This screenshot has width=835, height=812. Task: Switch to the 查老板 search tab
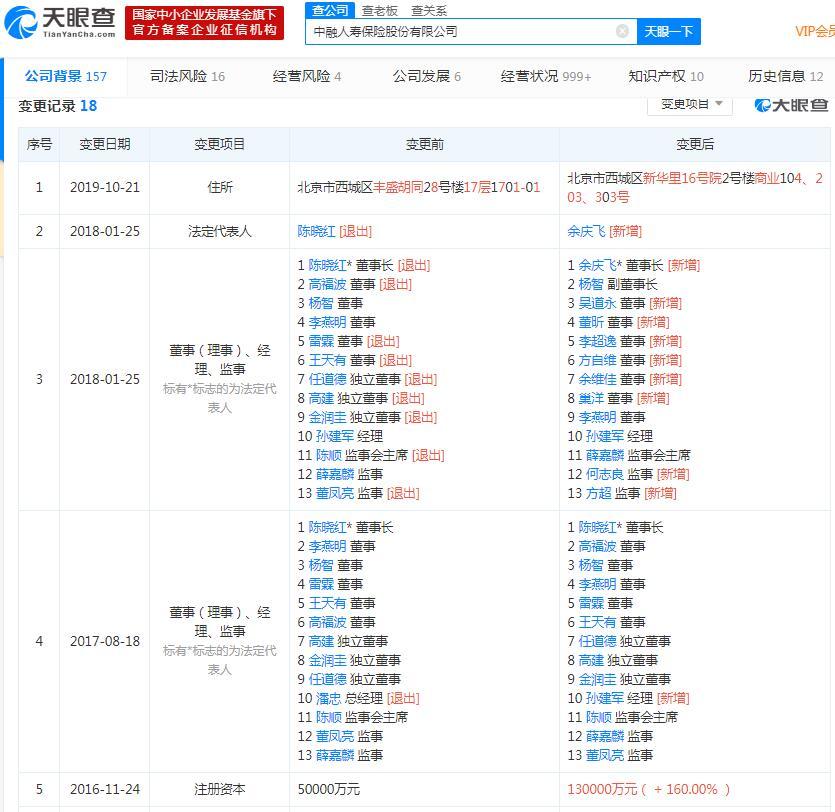click(380, 11)
